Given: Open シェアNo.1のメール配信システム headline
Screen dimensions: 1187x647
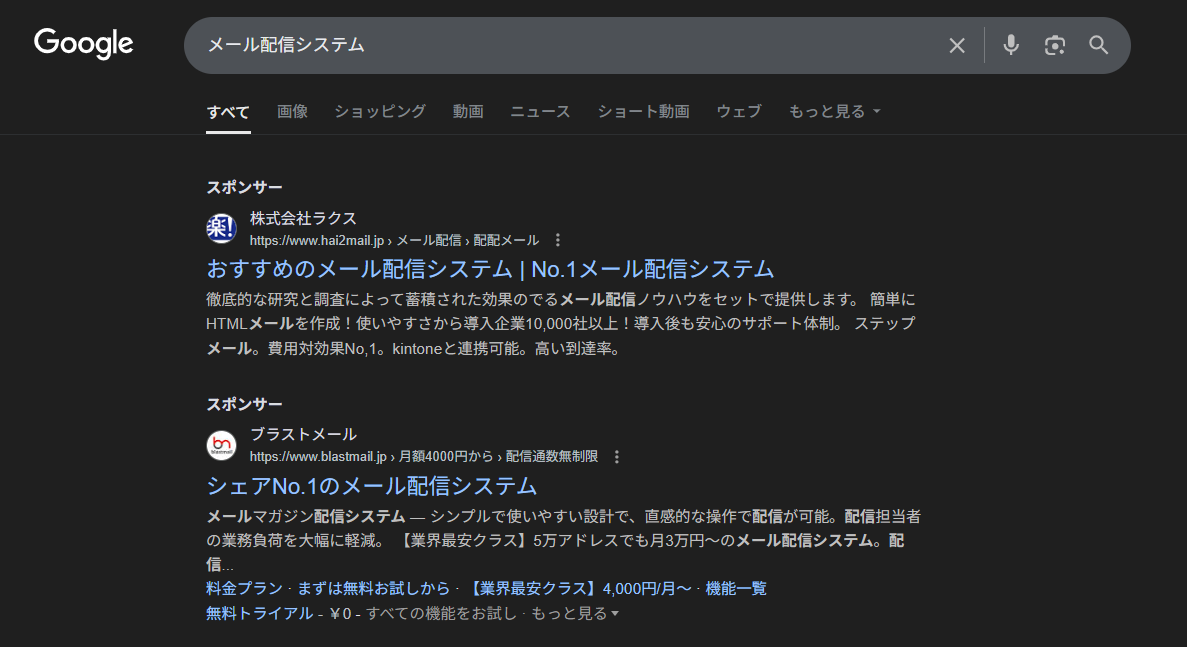Looking at the screenshot, I should pyautogui.click(x=371, y=485).
